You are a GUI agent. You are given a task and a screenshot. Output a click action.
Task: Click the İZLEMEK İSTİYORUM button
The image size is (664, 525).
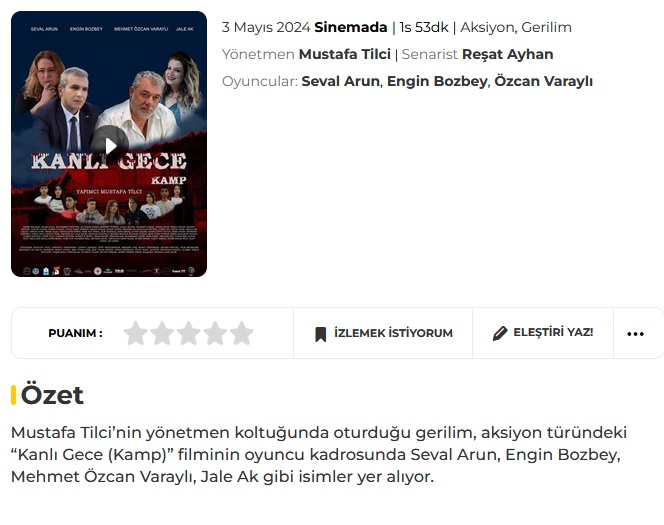click(383, 333)
